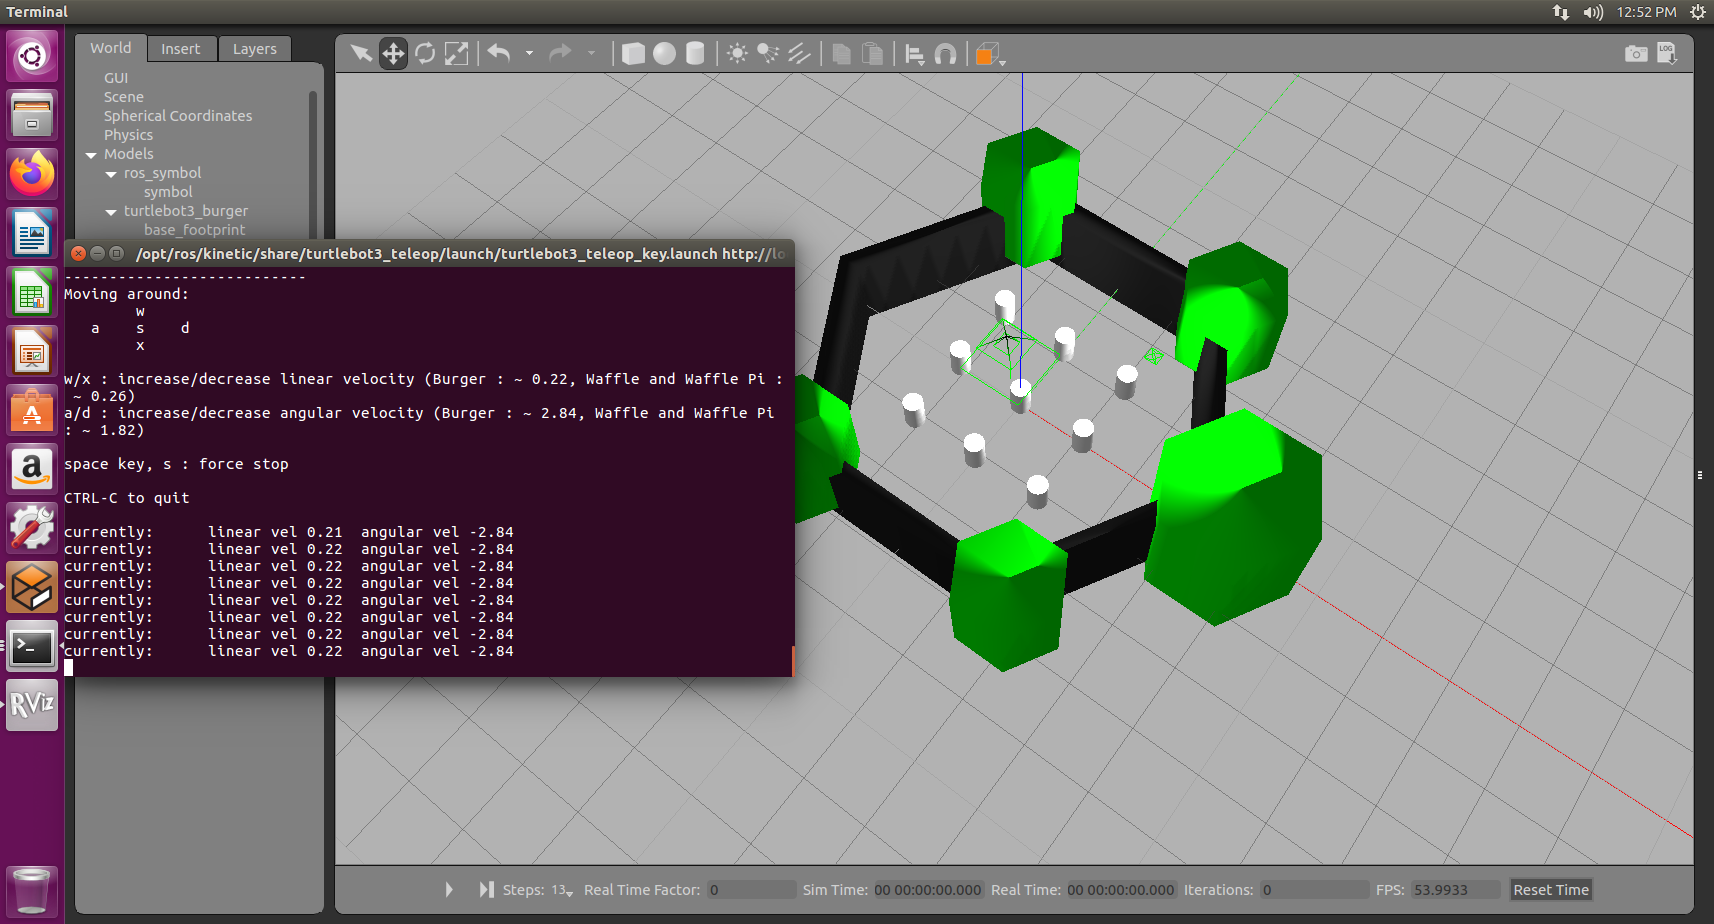This screenshot has height=924, width=1714.
Task: Switch to the Insert tab
Action: click(181, 48)
